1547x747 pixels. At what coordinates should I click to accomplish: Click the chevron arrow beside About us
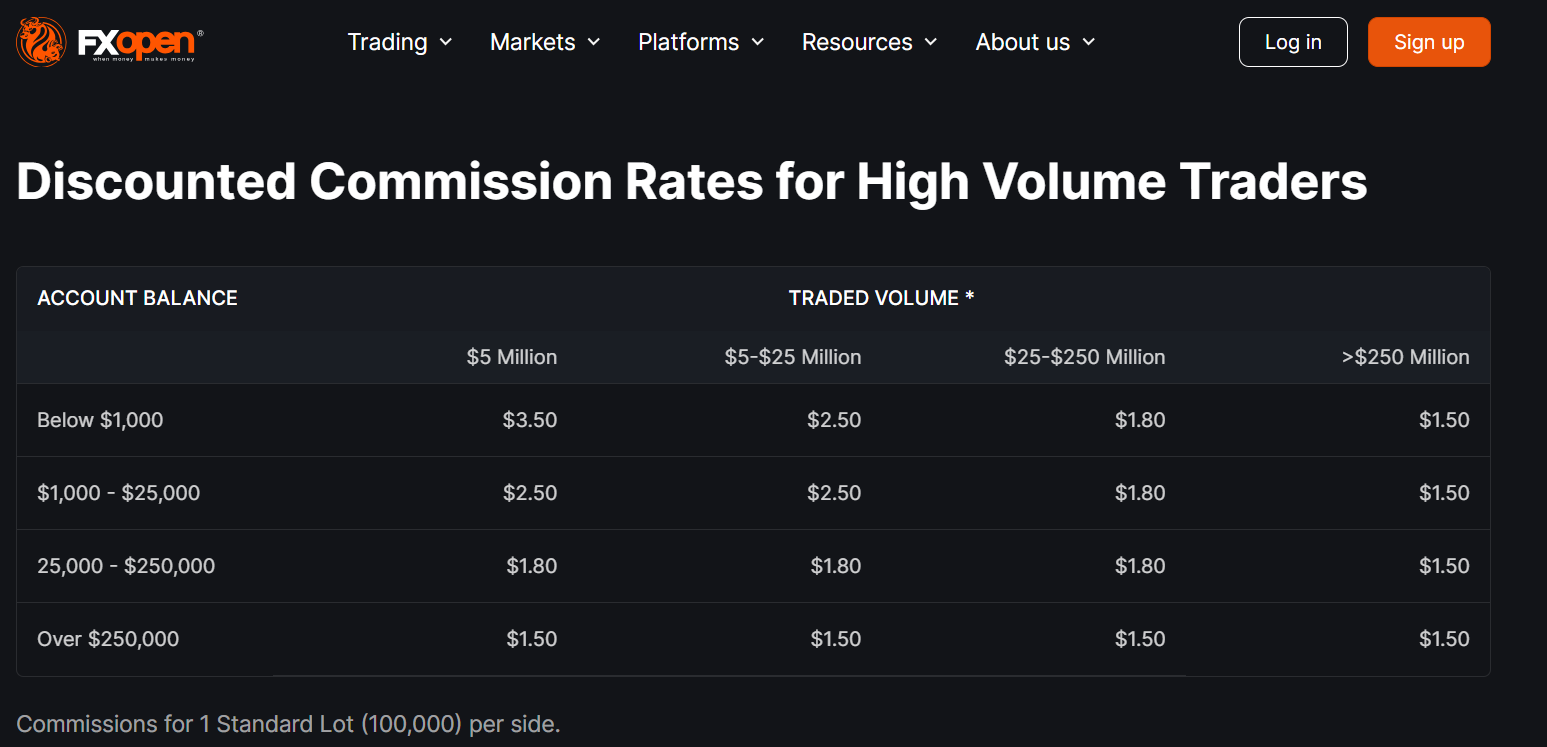pyautogui.click(x=1089, y=42)
